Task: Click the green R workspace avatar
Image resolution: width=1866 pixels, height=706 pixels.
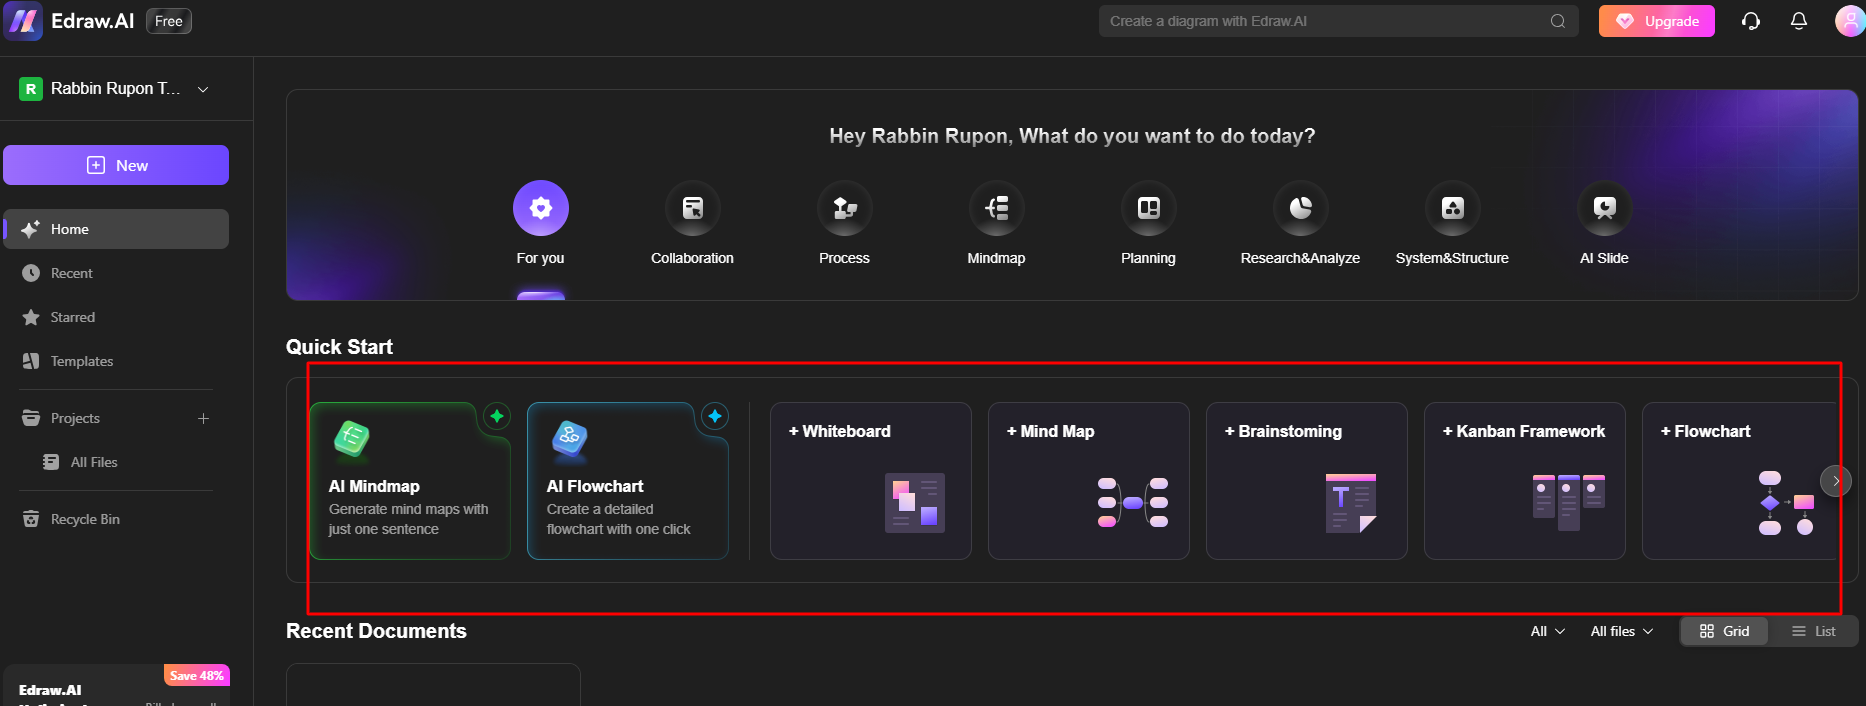Action: [31, 89]
